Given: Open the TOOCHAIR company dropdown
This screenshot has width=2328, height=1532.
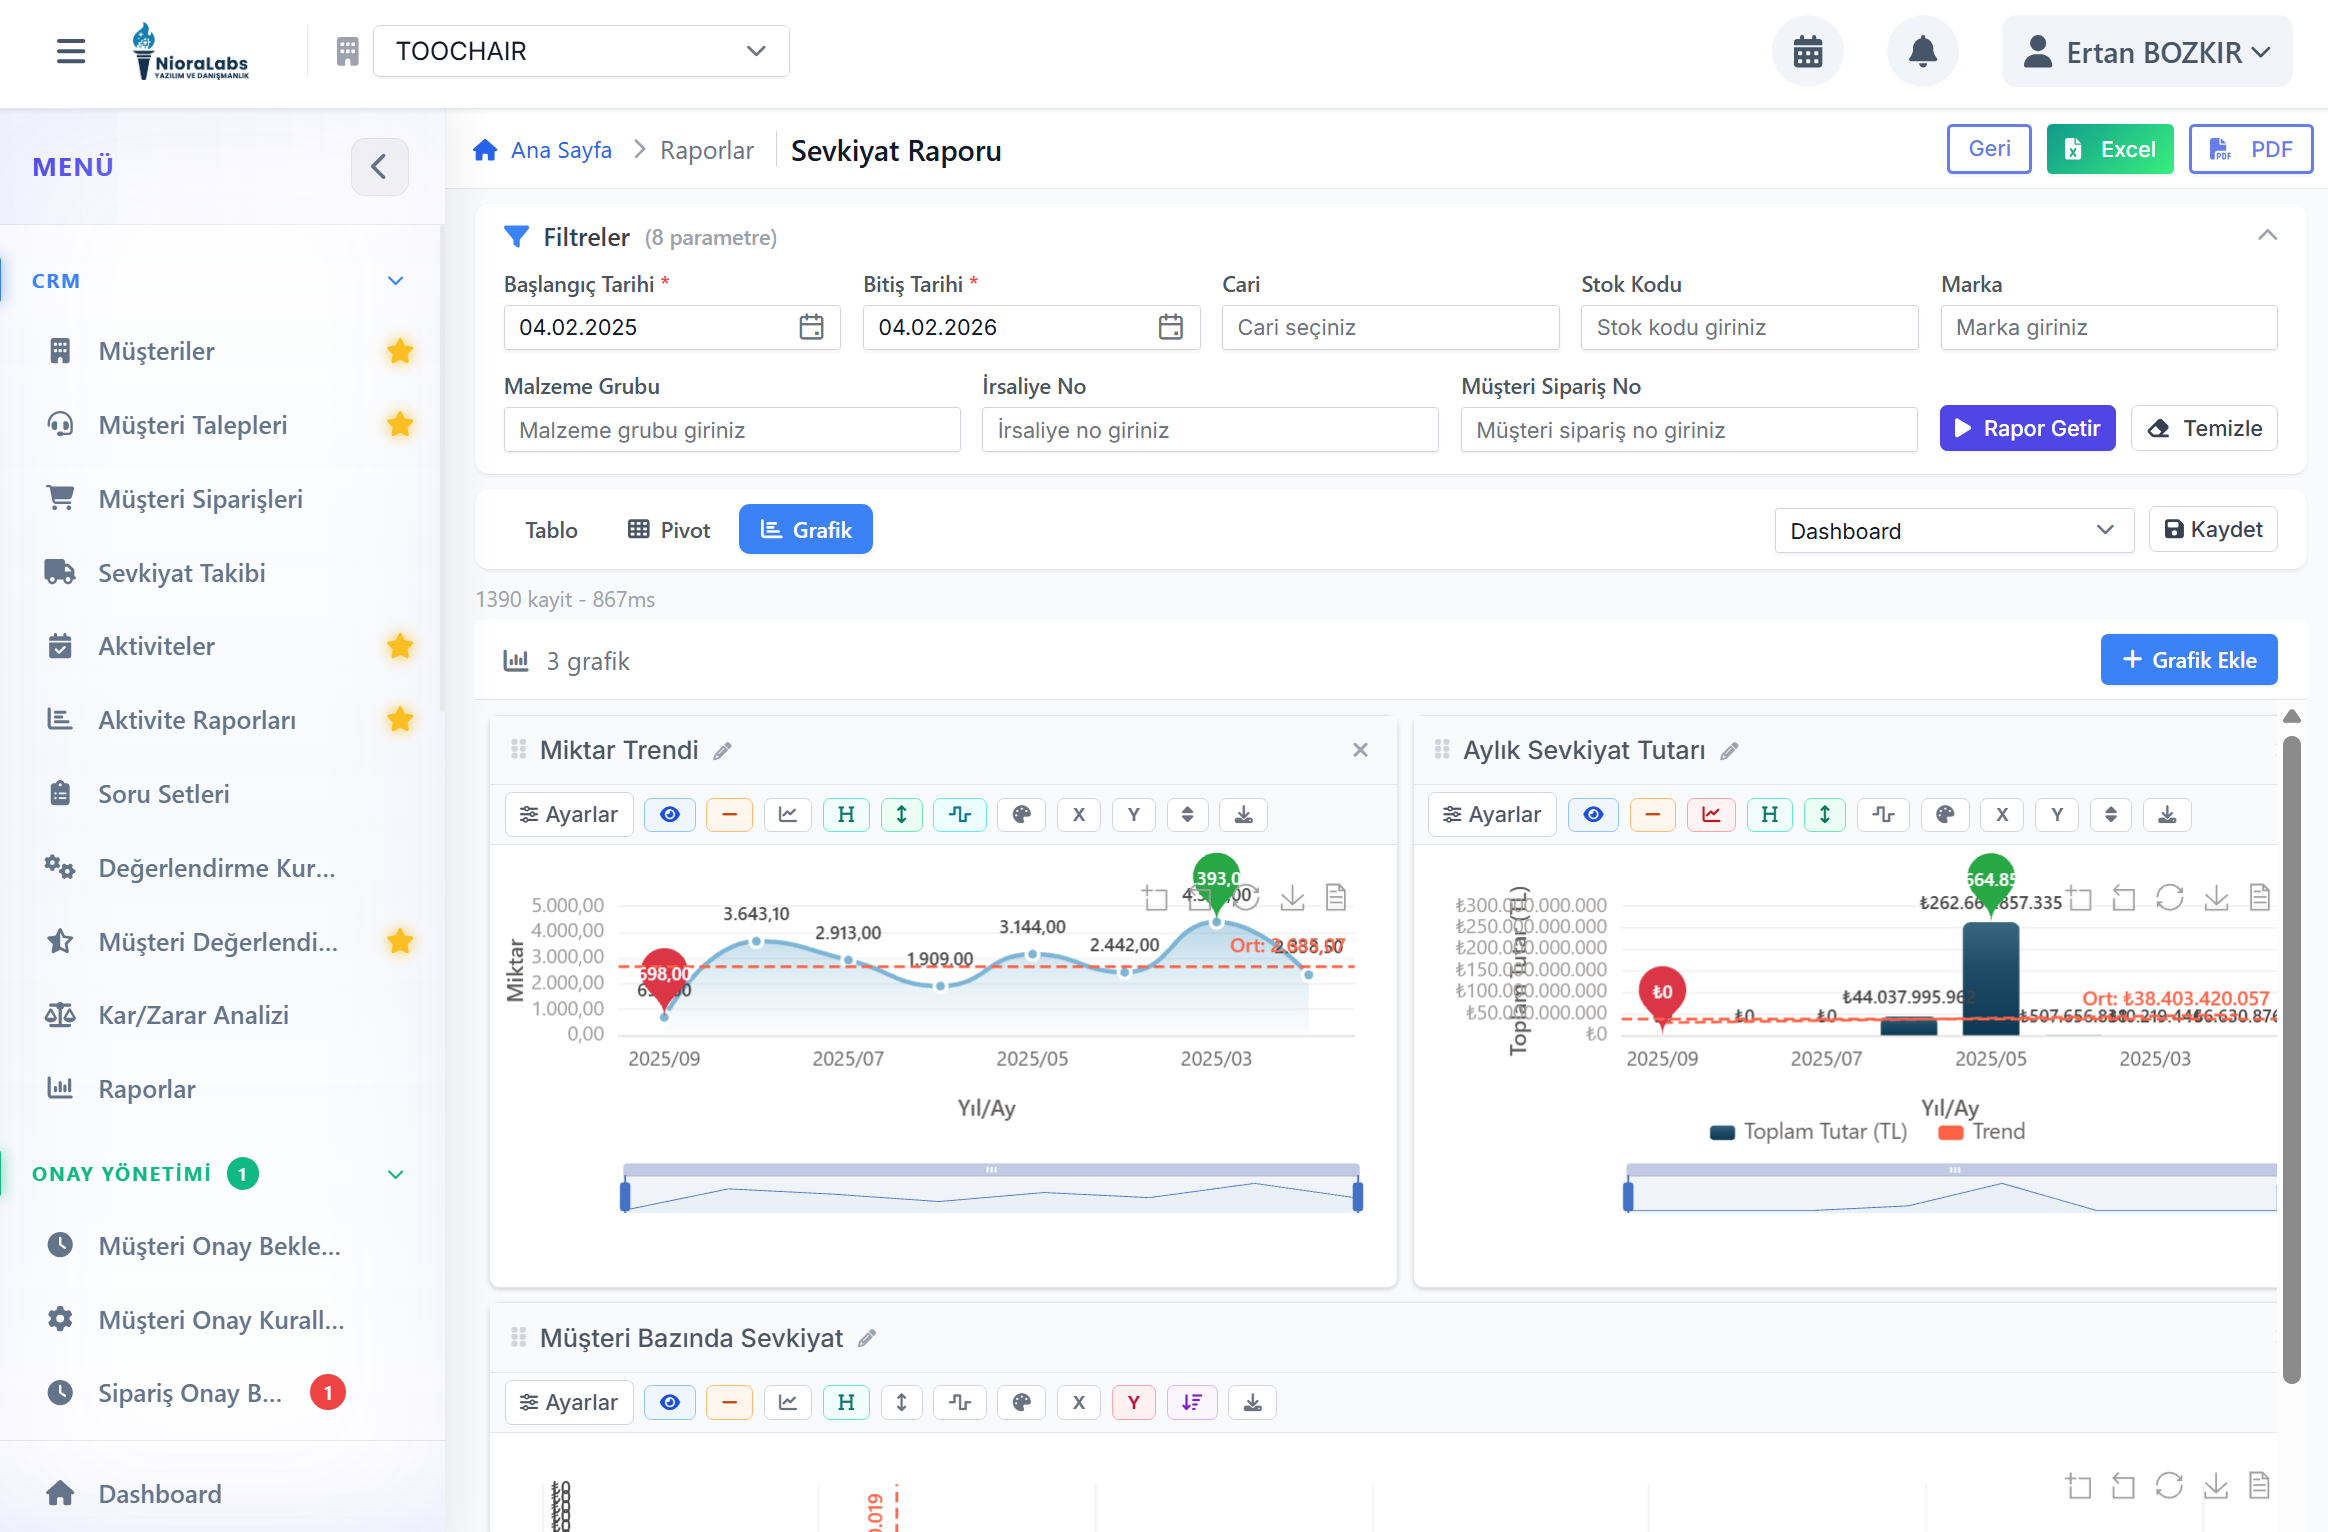Looking at the screenshot, I should pos(580,51).
